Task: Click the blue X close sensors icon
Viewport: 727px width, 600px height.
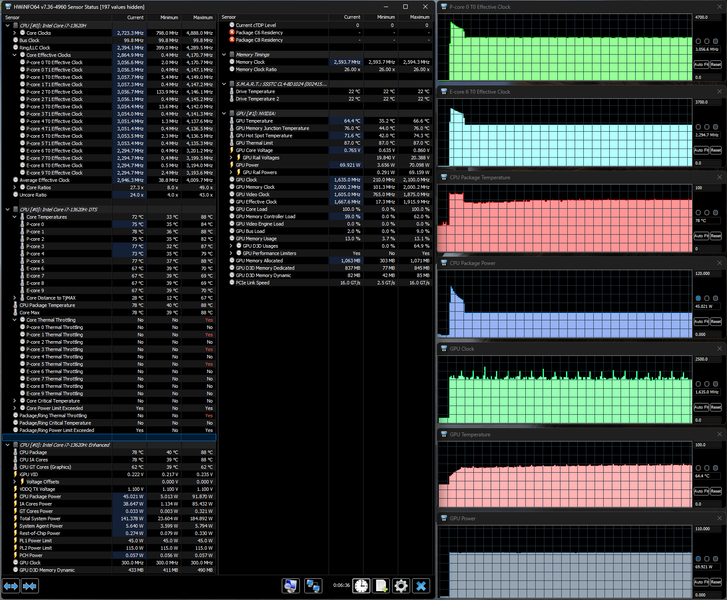Action: tap(421, 586)
